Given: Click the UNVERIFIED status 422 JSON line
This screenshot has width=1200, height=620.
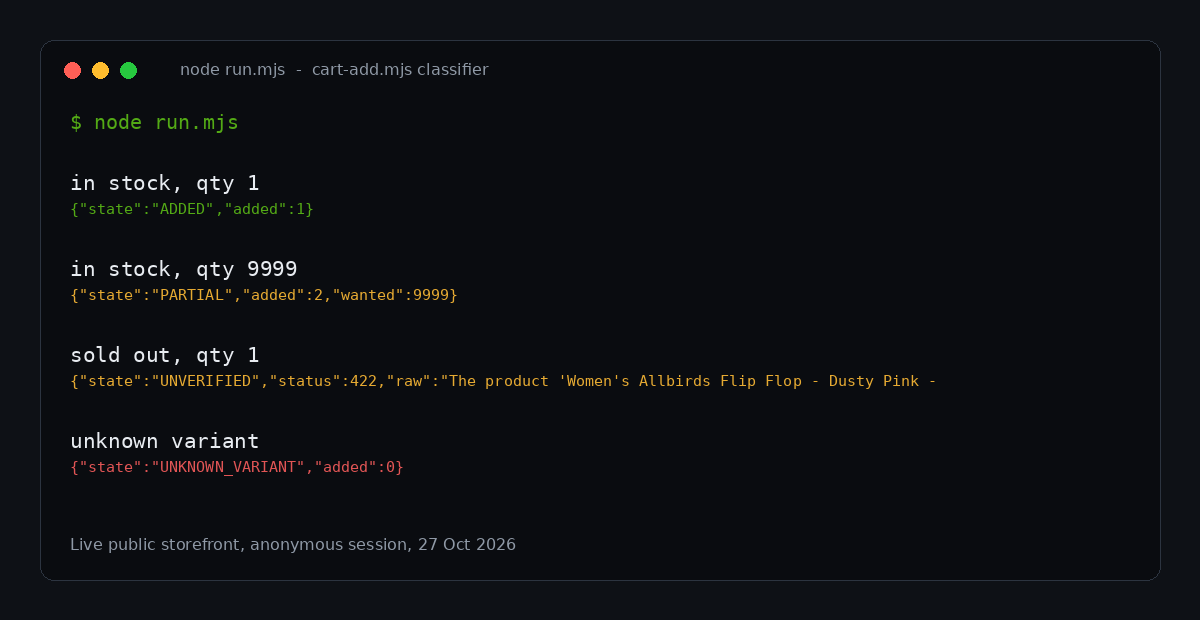Looking at the screenshot, I should [x=503, y=381].
